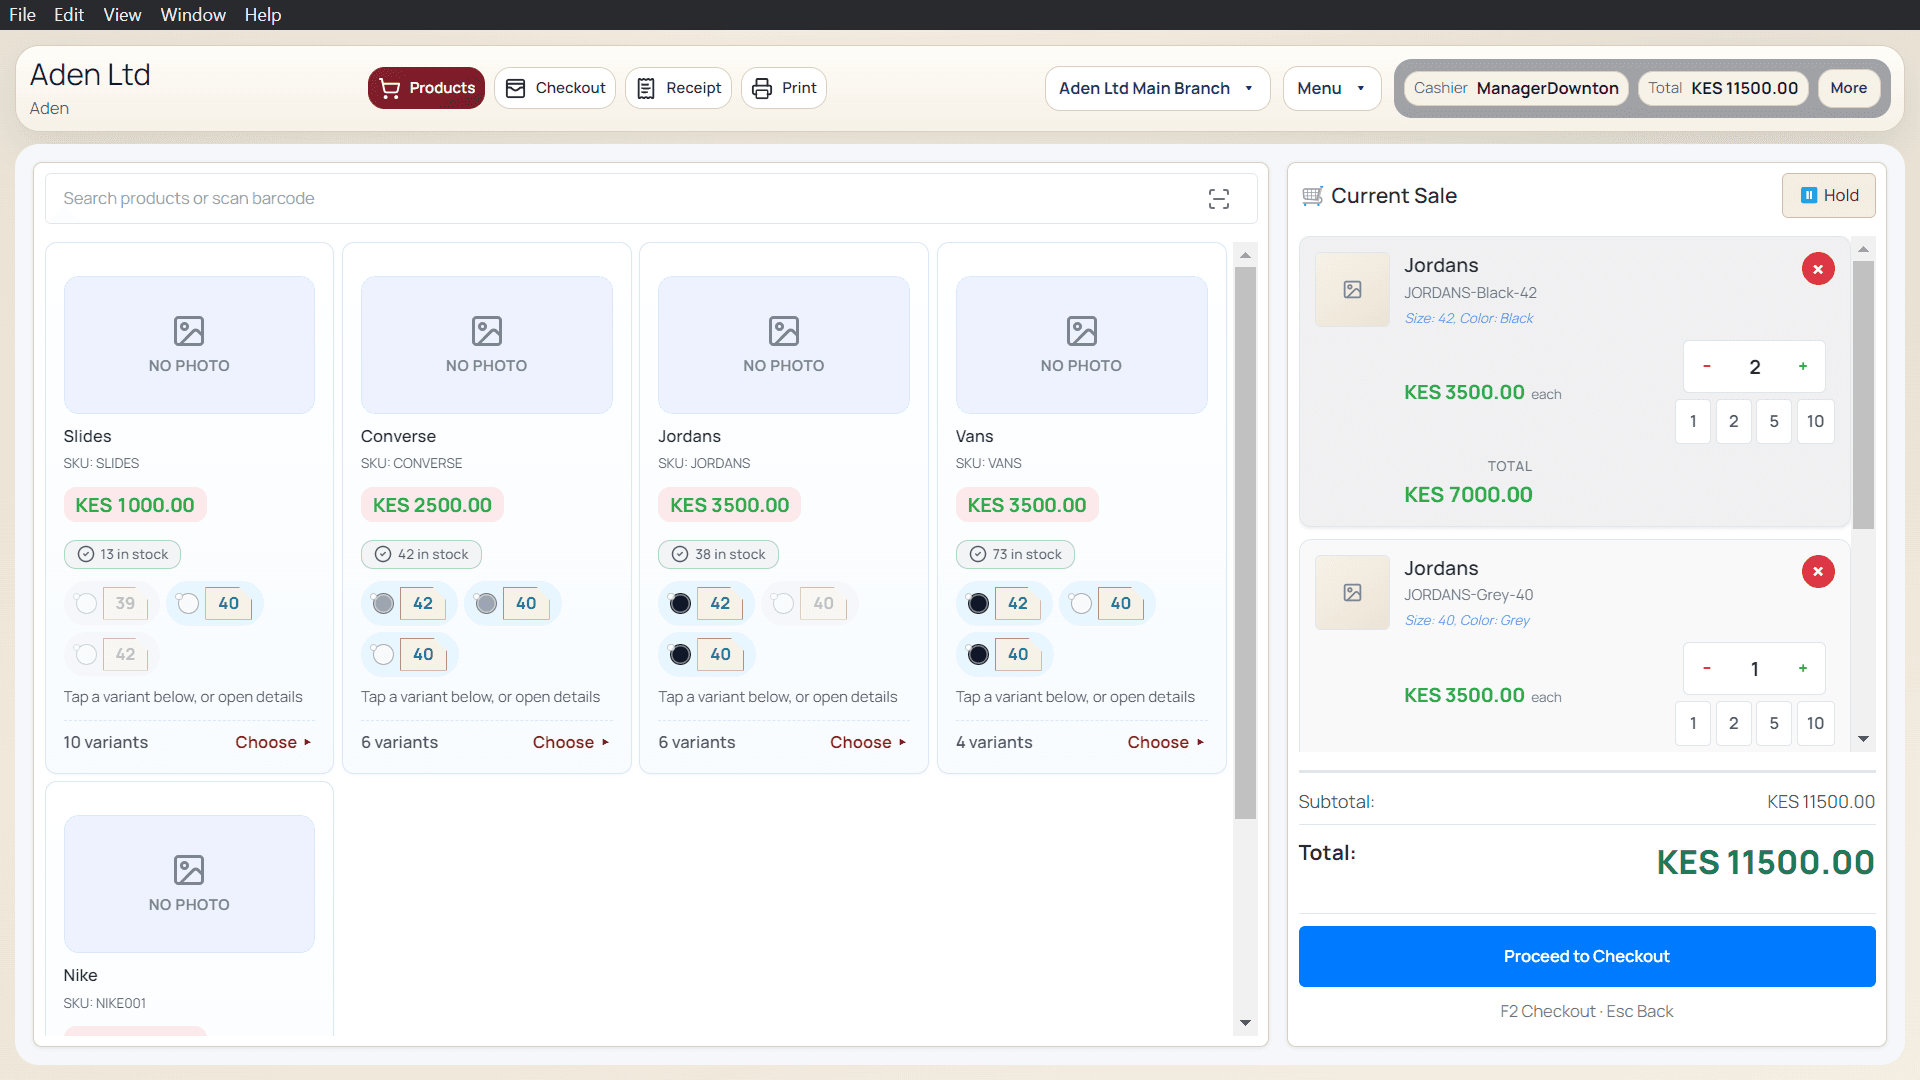Open the Nike product photo placeholder
1920x1080 pixels.
point(189,884)
